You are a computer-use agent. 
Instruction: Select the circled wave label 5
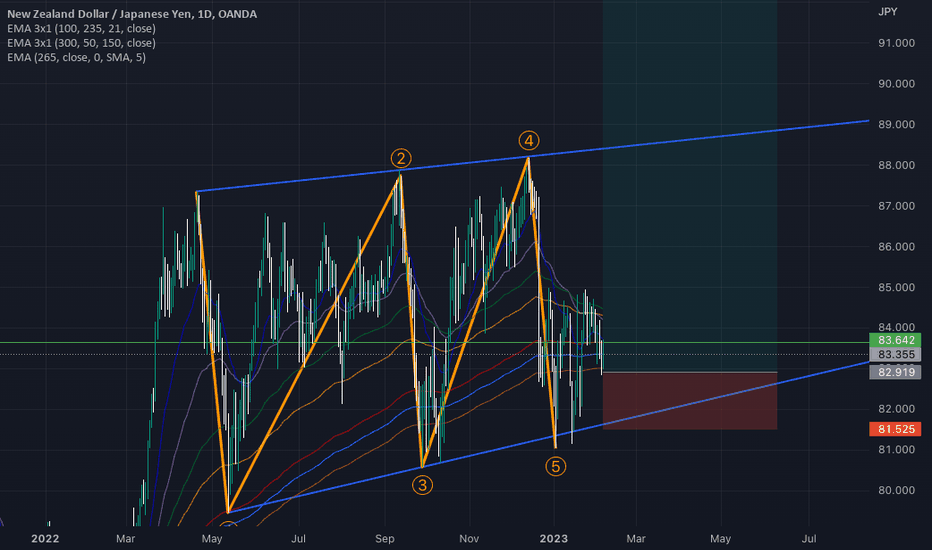pos(555,466)
